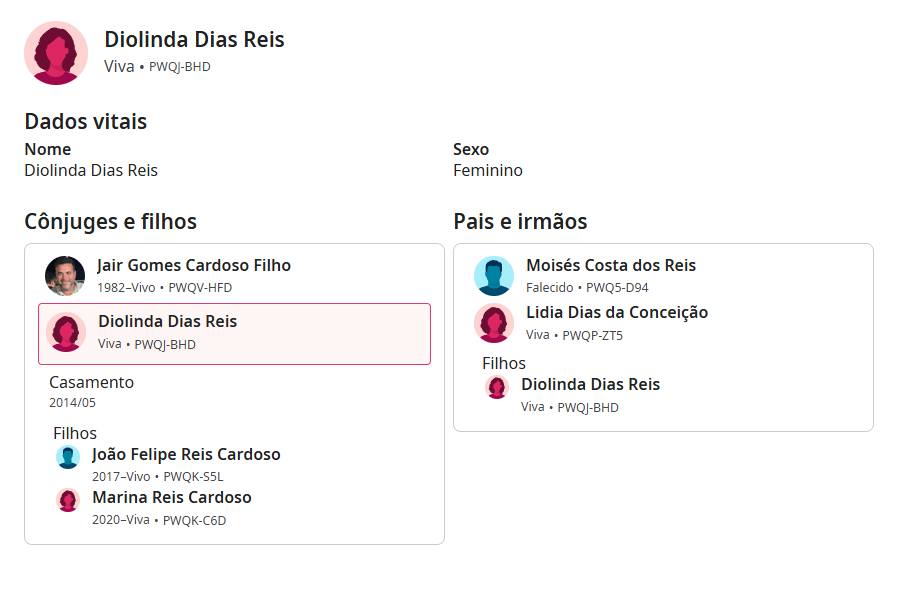Click the Diolinda Dias Reis page title

194,40
